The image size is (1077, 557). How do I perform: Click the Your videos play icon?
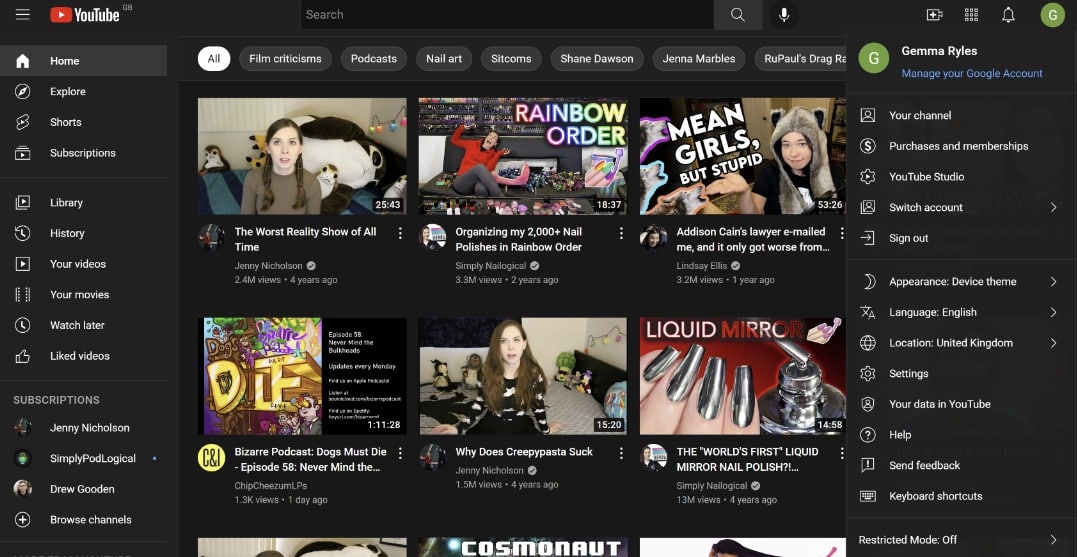(x=23, y=264)
